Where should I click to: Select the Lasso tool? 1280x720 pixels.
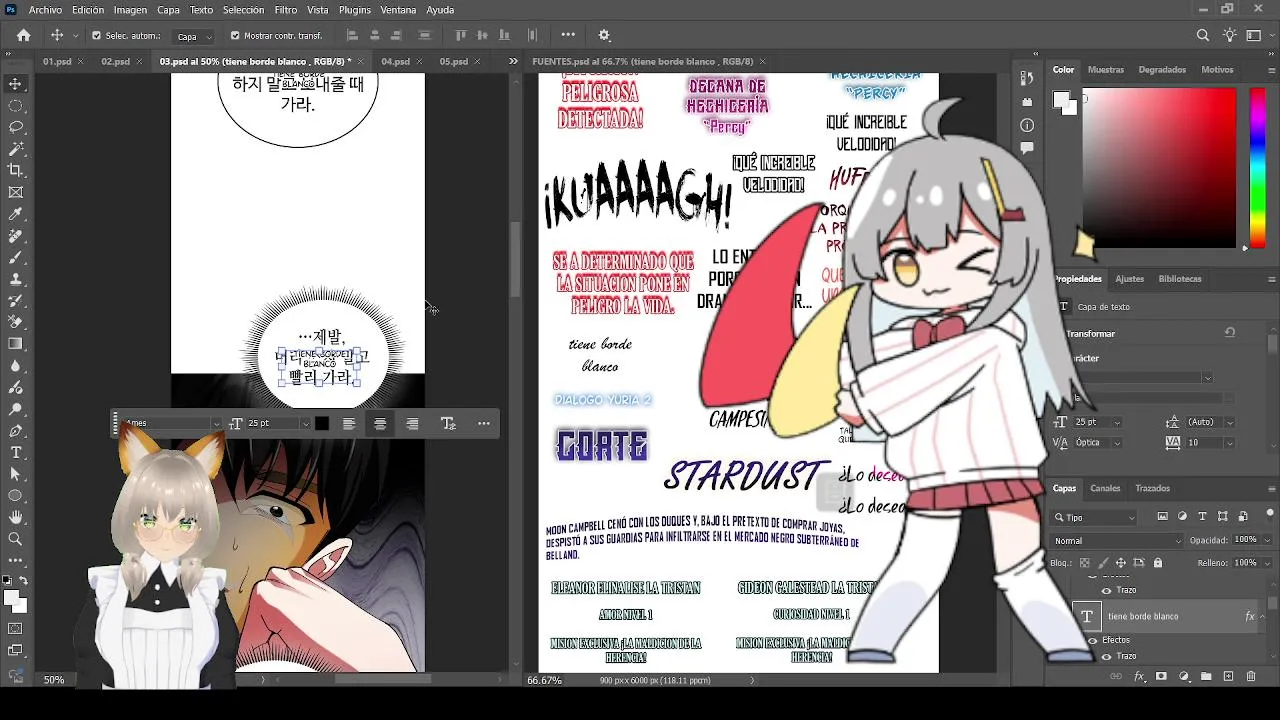tap(15, 127)
